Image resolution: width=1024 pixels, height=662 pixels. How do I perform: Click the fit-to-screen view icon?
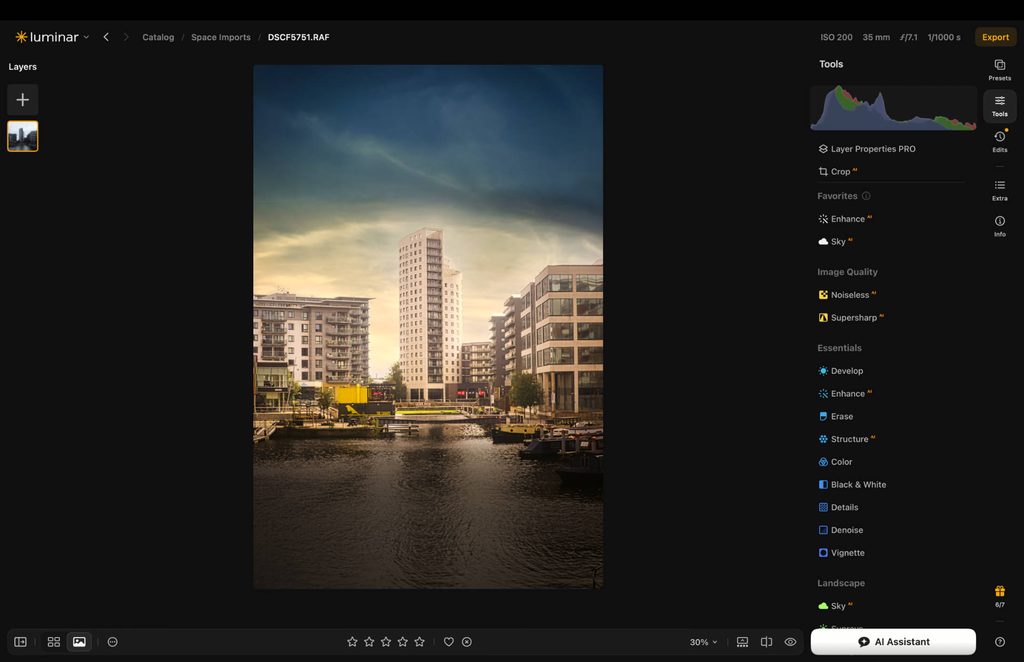coord(743,642)
